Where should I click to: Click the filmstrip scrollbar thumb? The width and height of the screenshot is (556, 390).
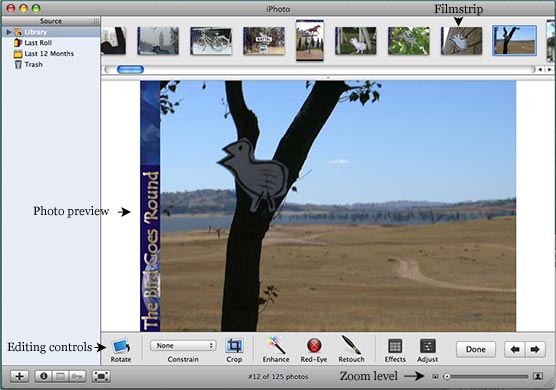click(x=130, y=69)
